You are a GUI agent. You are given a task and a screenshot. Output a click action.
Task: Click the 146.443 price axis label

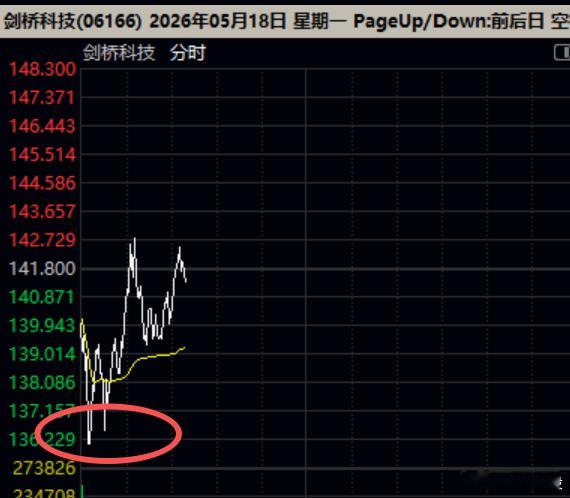[x=42, y=126]
